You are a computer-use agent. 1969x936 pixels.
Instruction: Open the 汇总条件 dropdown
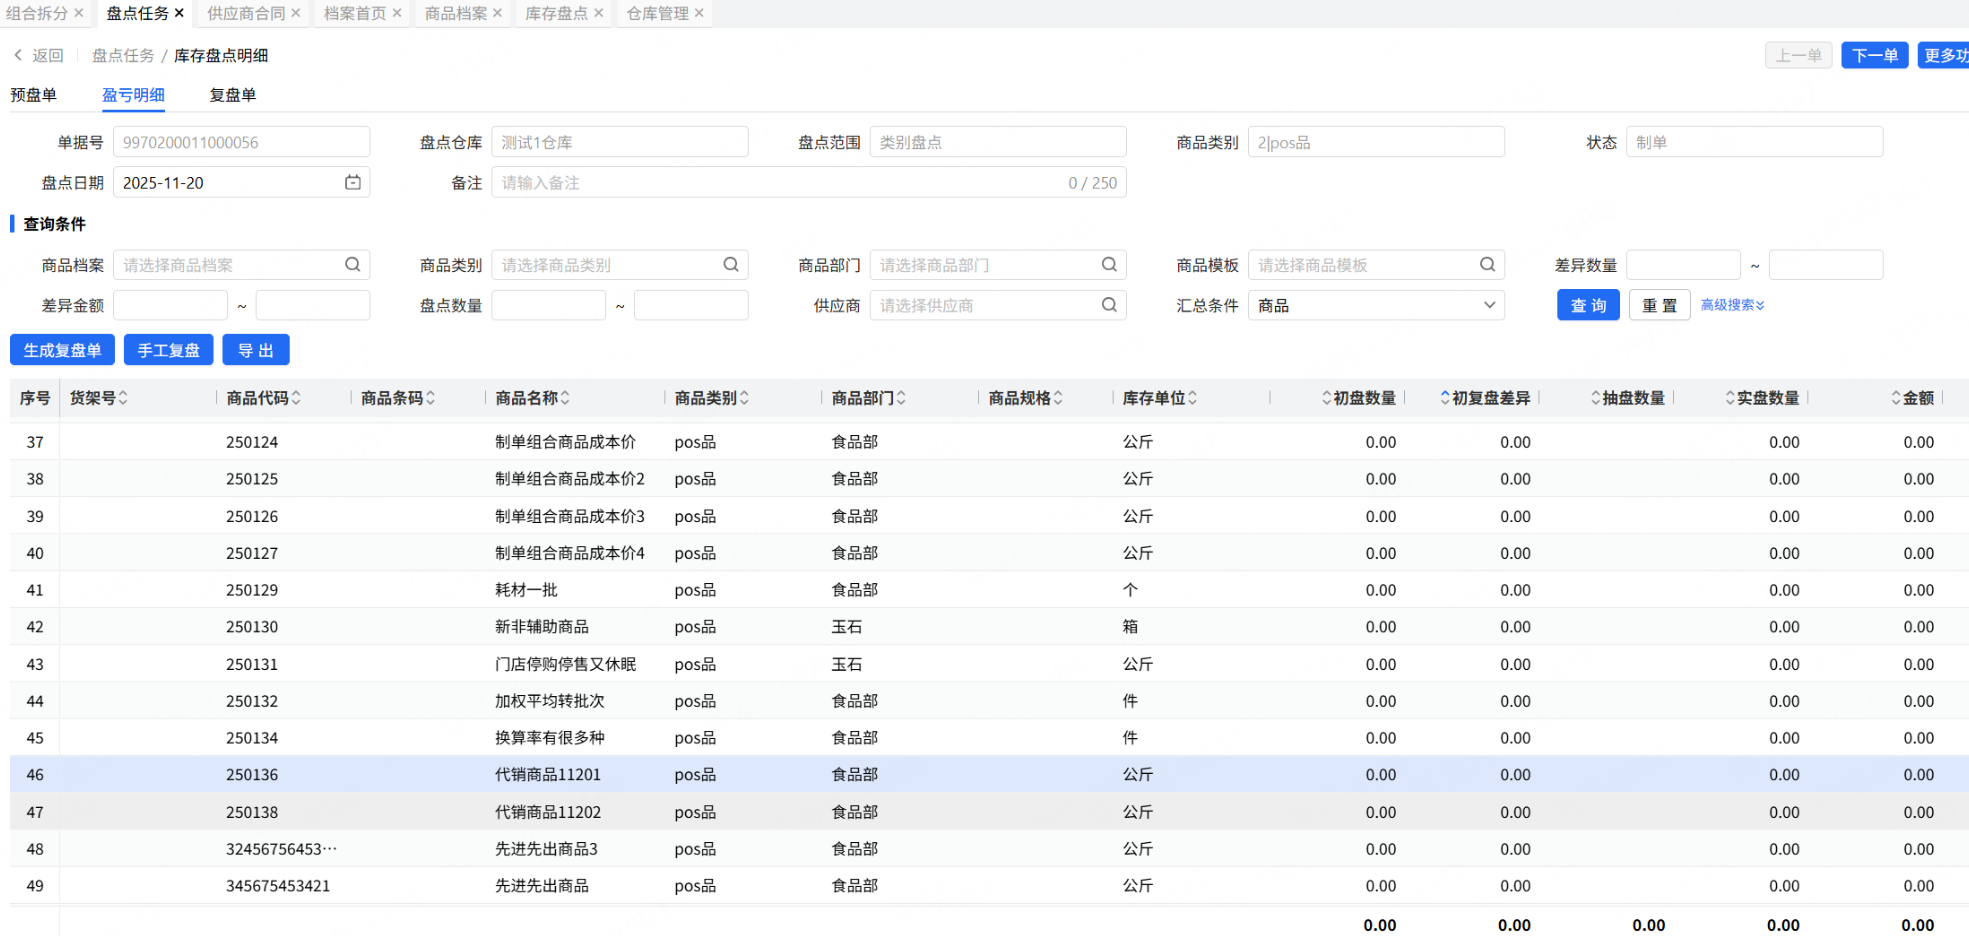[x=1375, y=305]
